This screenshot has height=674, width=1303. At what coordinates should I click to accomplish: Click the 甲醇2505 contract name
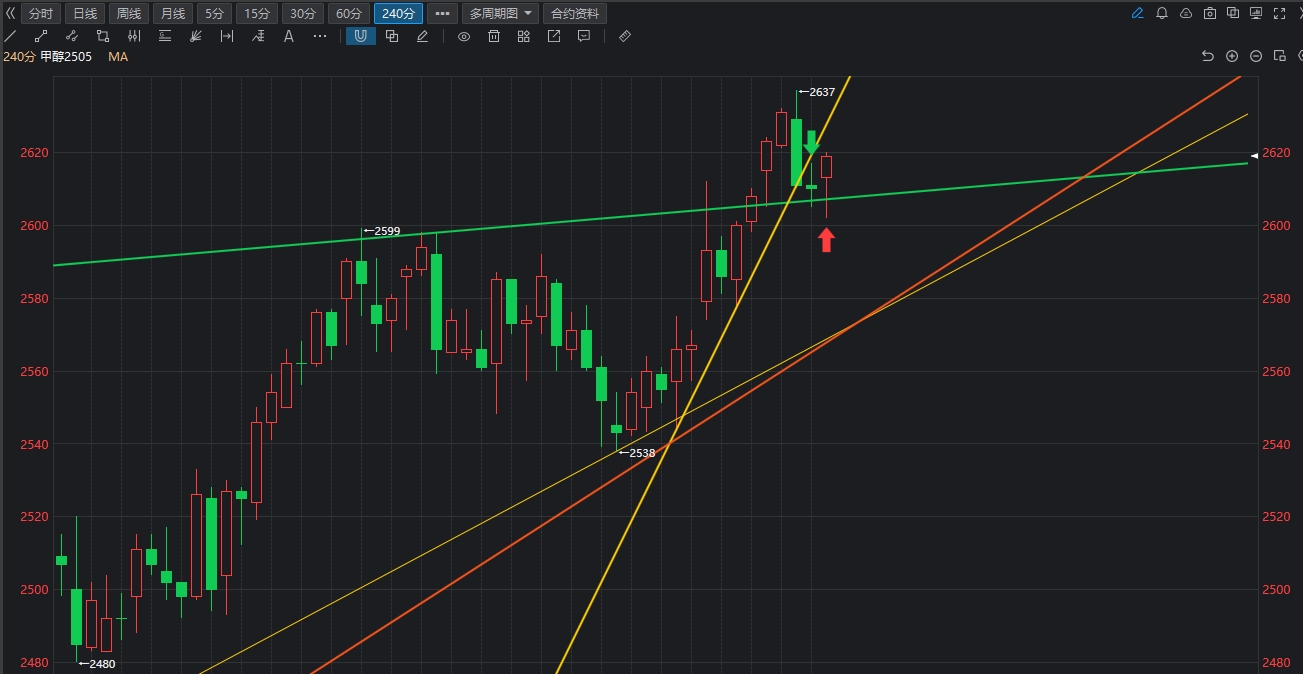coord(66,57)
